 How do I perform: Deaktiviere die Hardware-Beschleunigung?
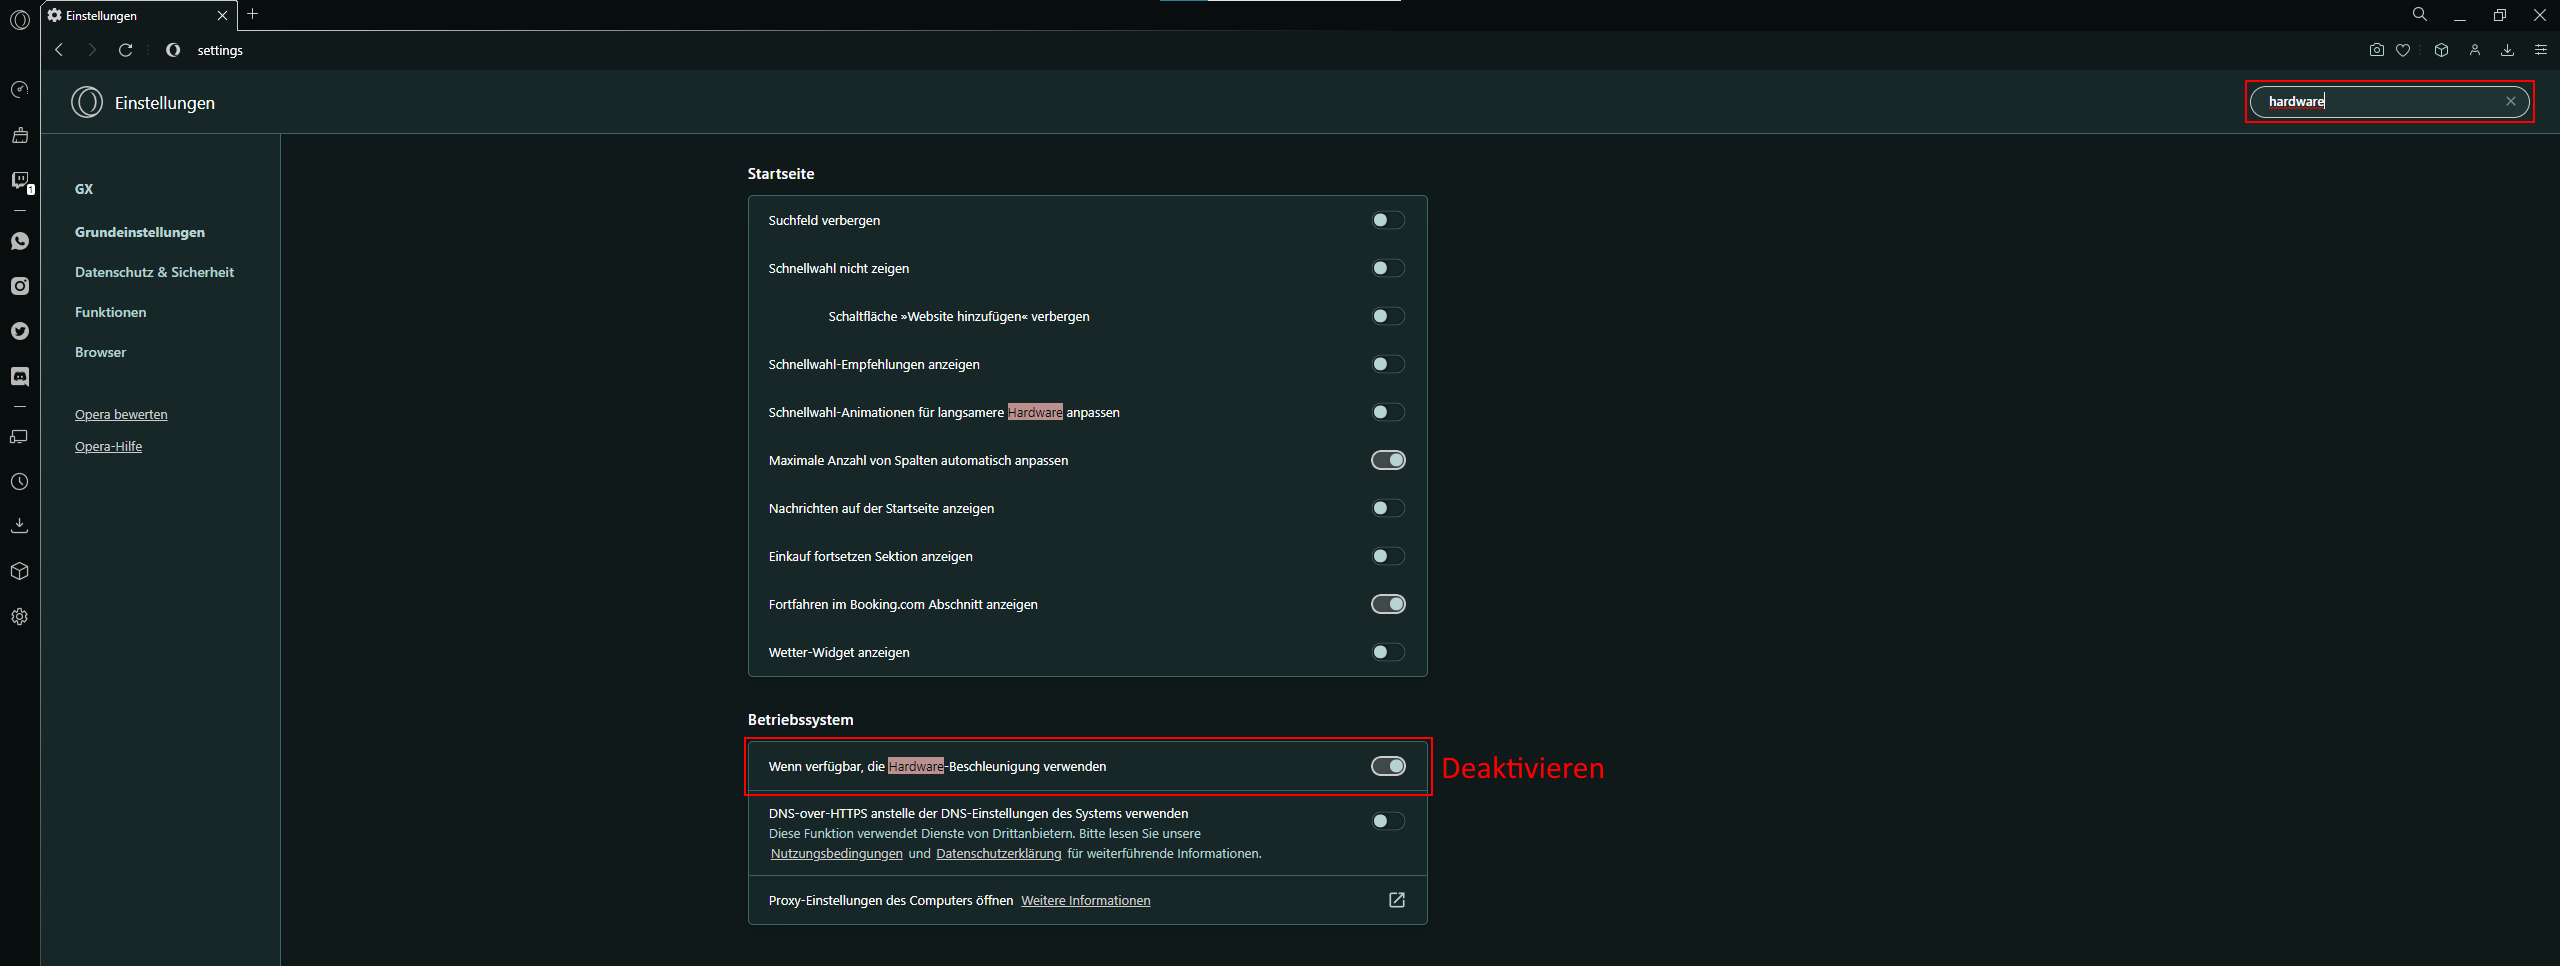(x=1388, y=766)
